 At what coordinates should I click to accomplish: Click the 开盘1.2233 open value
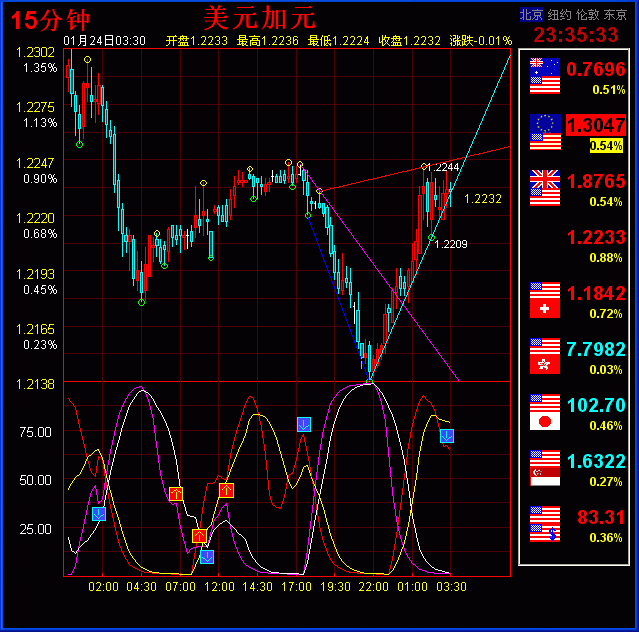coord(197,41)
